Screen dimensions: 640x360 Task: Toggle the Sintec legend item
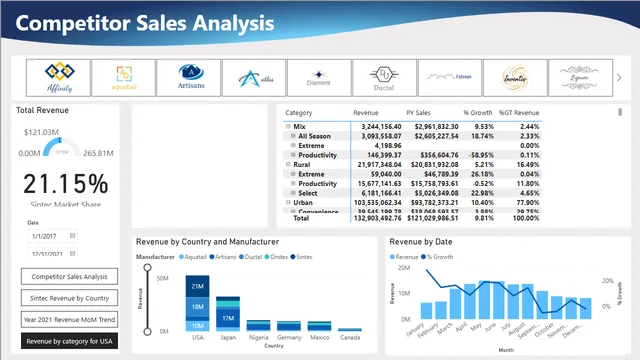click(301, 257)
